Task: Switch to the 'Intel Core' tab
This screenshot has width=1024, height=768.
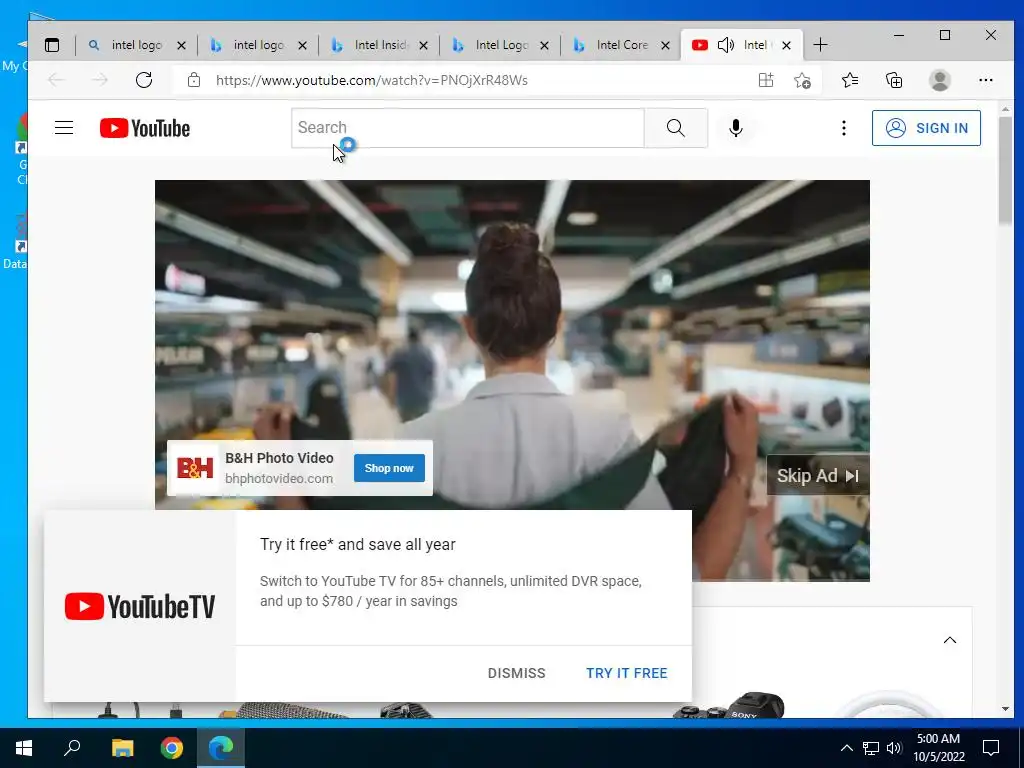Action: (621, 45)
